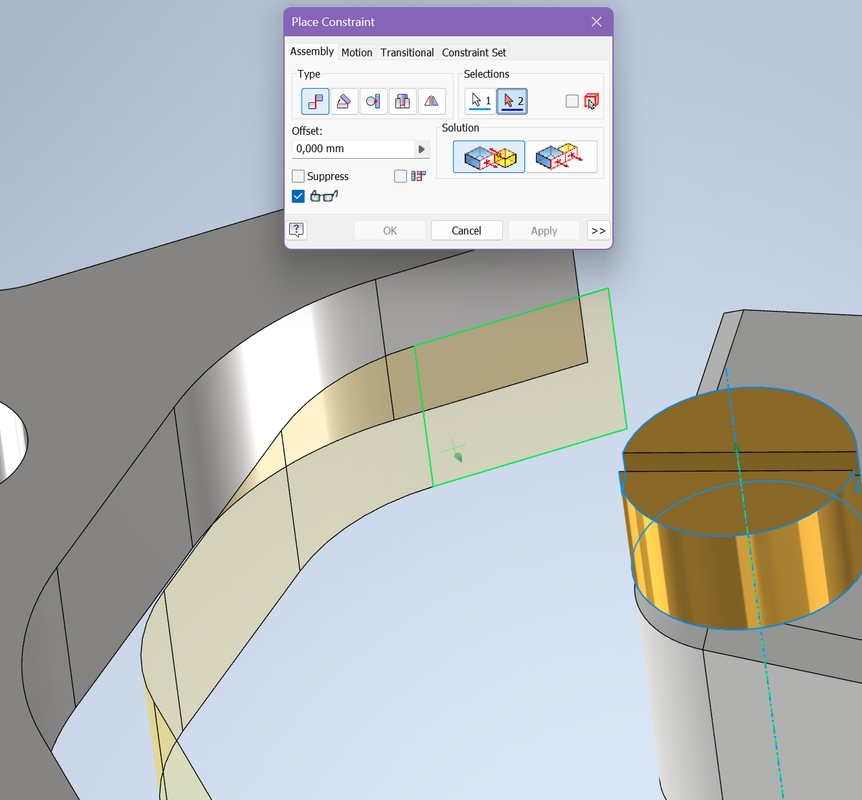The height and width of the screenshot is (800, 862).
Task: Activate first selection arrow button
Action: pos(480,101)
